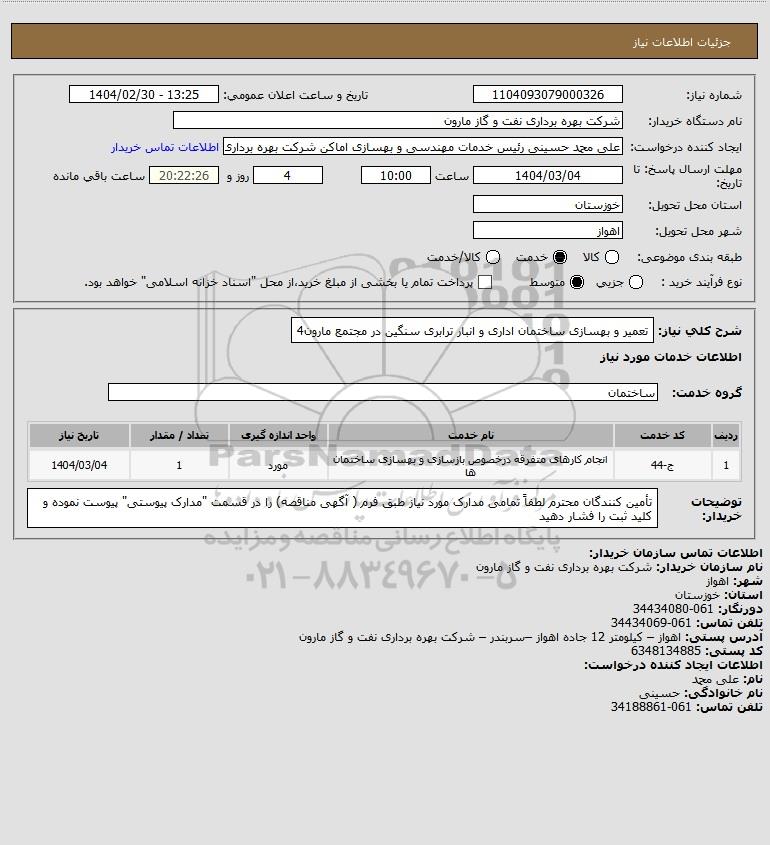Click the service name cell انجام کارهای متفرقه
The image size is (770, 845).
(x=470, y=465)
